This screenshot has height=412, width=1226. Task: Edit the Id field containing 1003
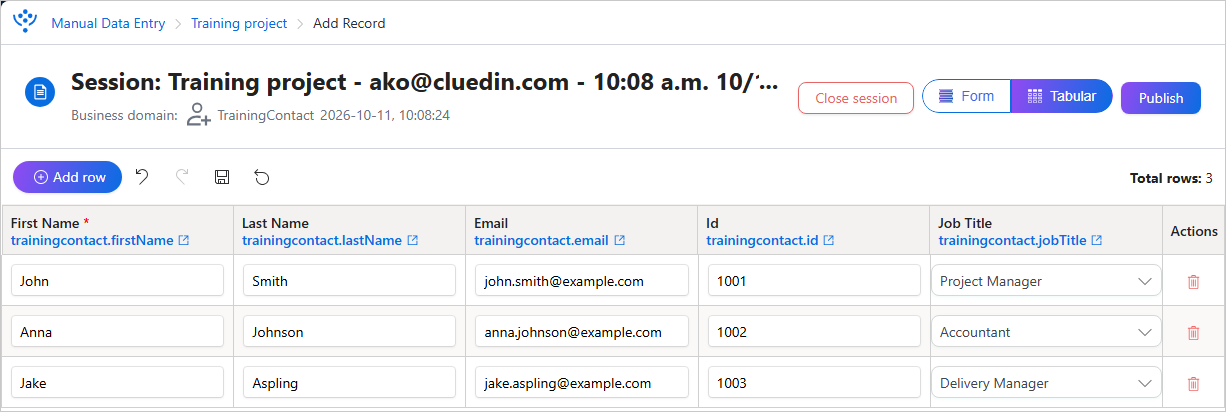point(814,383)
